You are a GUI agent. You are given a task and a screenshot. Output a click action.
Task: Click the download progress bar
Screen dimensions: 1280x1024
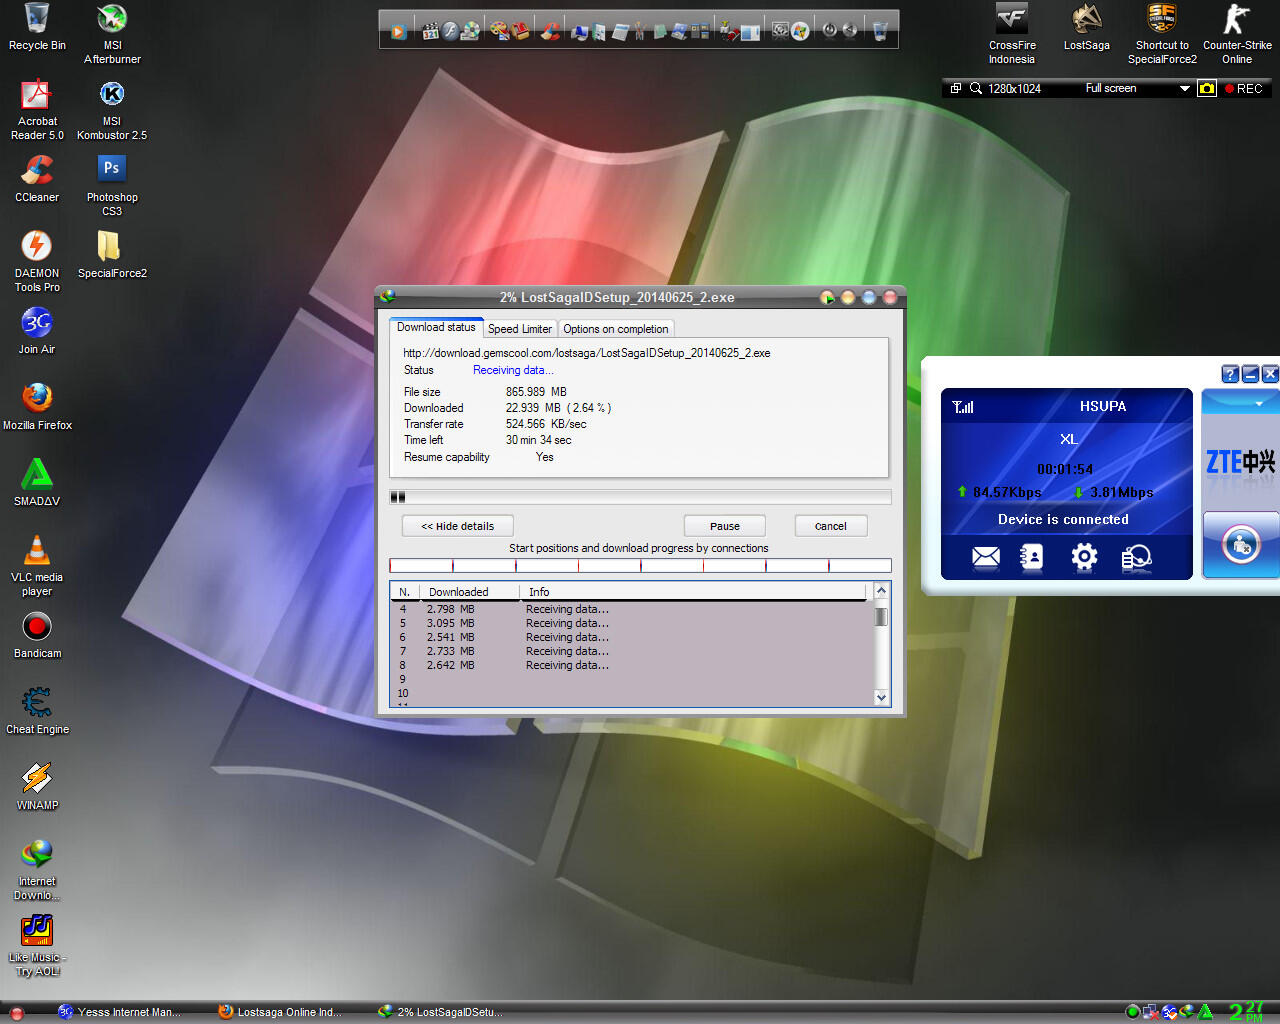tap(640, 497)
